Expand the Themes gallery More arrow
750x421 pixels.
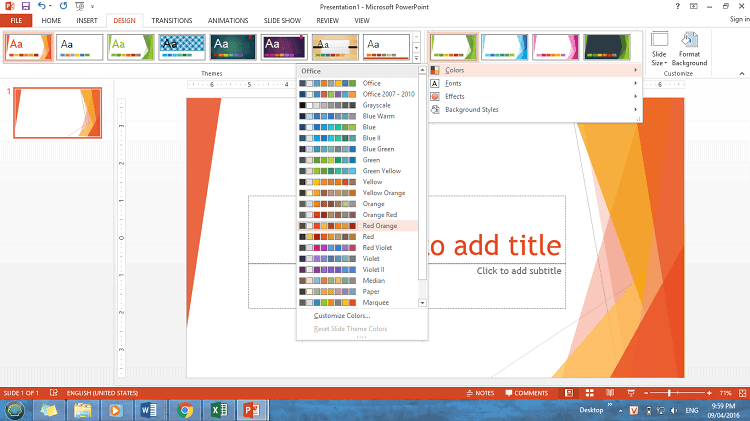click(x=417, y=58)
